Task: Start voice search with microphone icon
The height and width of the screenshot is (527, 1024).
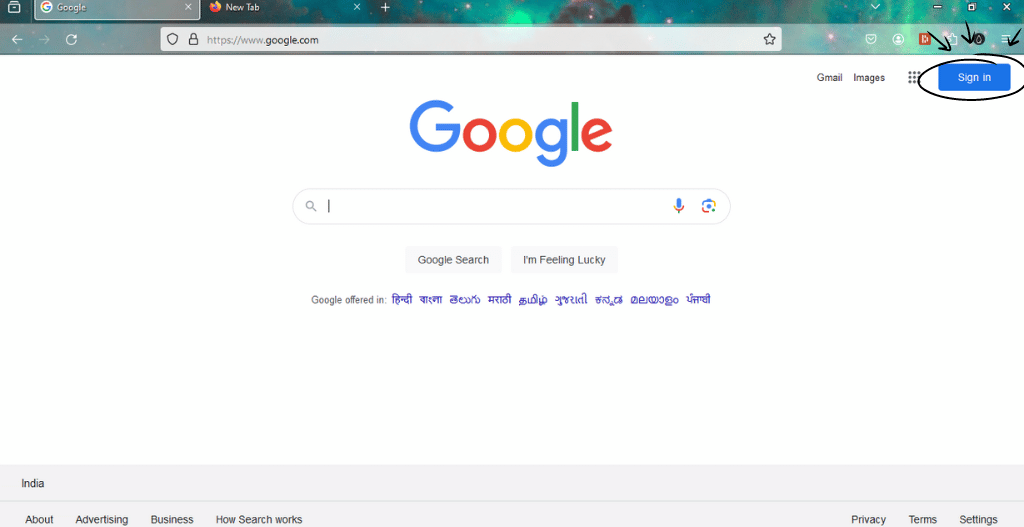Action: [x=679, y=206]
